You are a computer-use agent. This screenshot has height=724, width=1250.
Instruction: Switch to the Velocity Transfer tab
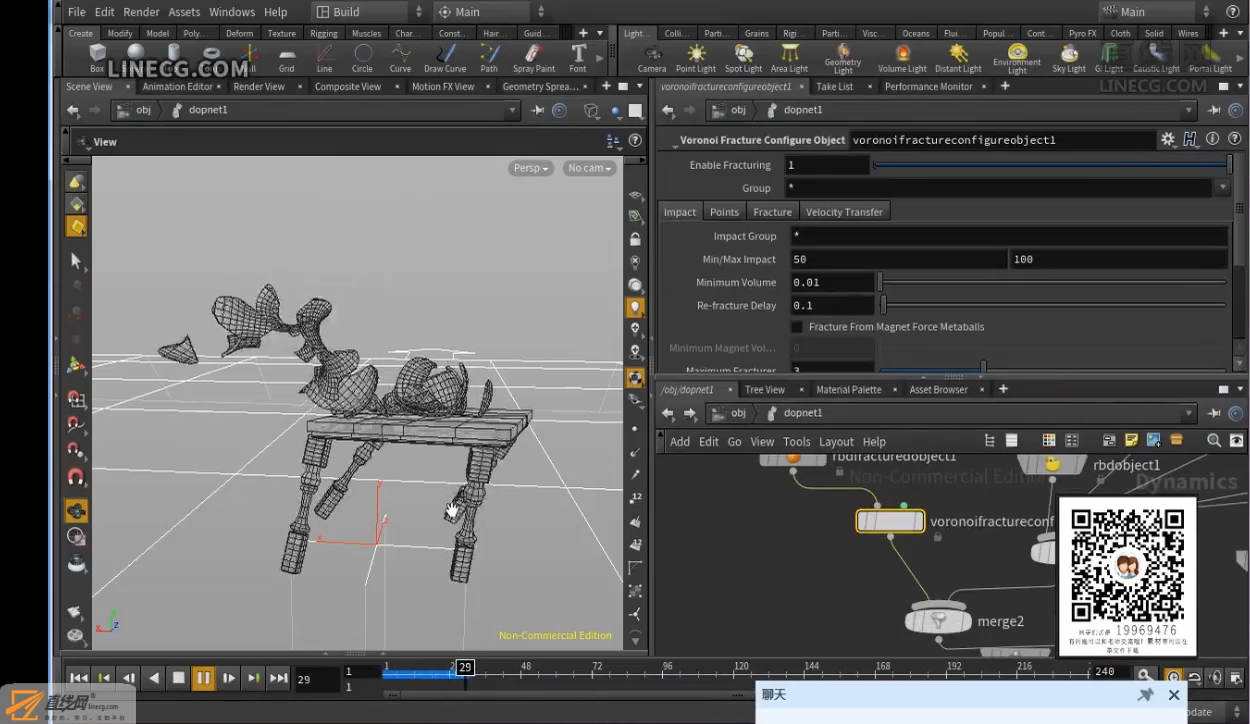click(x=844, y=212)
